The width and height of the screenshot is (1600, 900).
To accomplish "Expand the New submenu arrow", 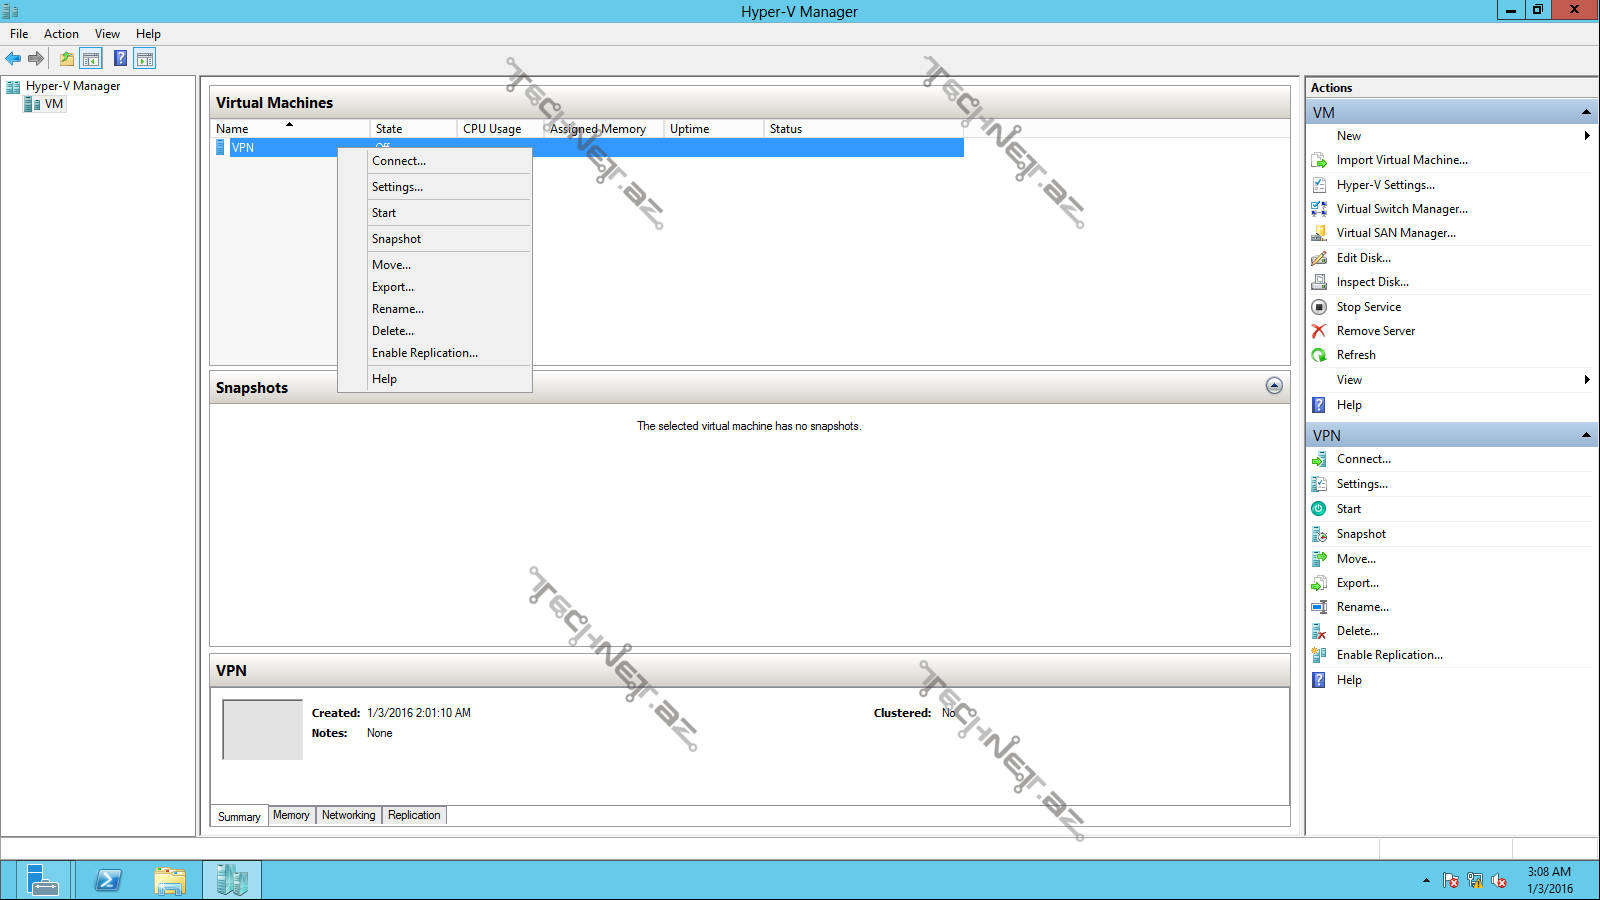I will (x=1587, y=136).
